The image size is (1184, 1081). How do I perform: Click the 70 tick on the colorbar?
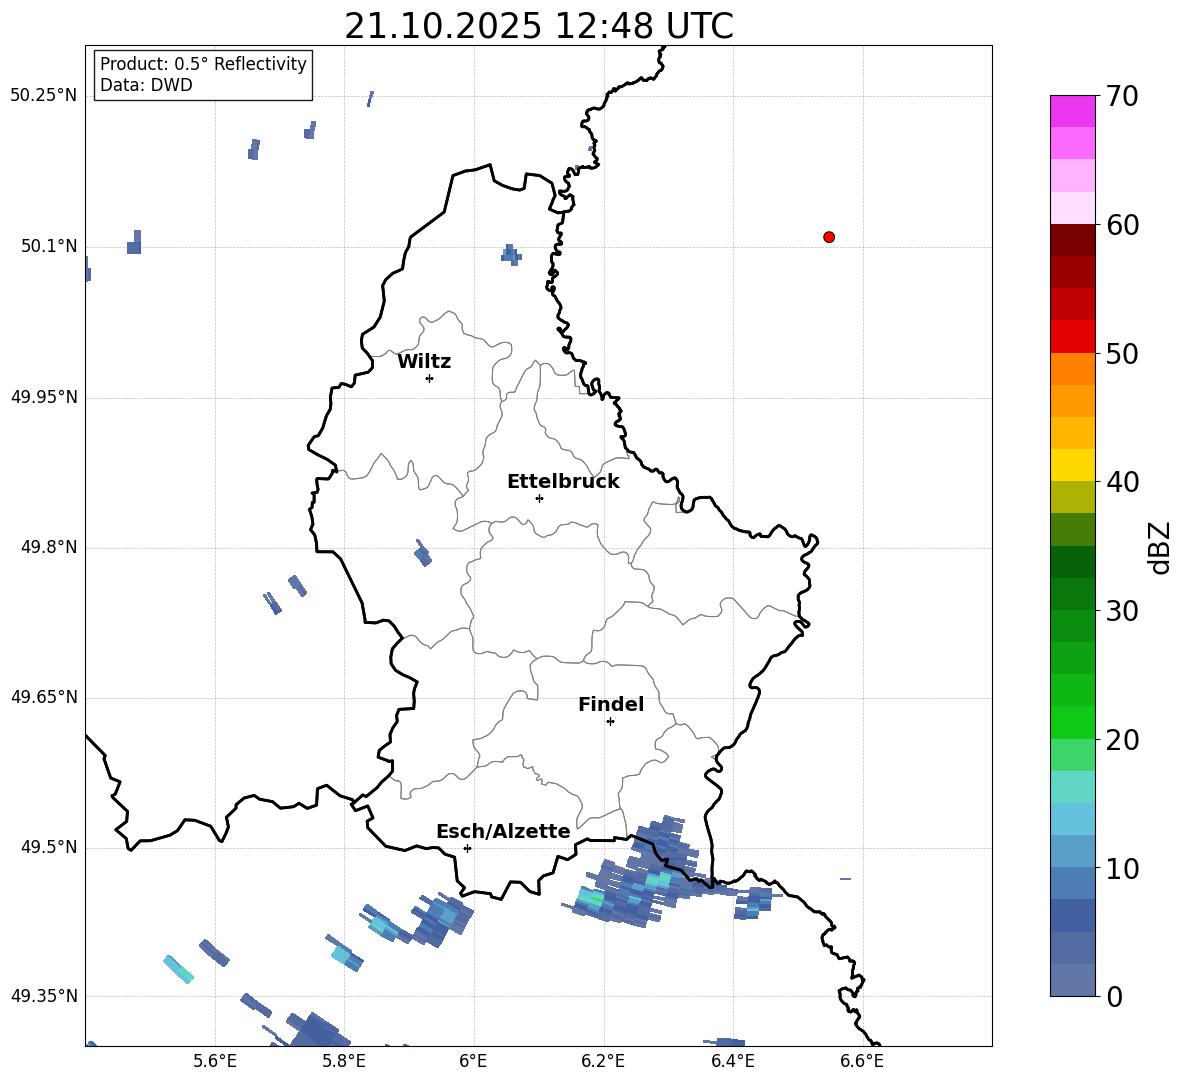pyautogui.click(x=1122, y=96)
